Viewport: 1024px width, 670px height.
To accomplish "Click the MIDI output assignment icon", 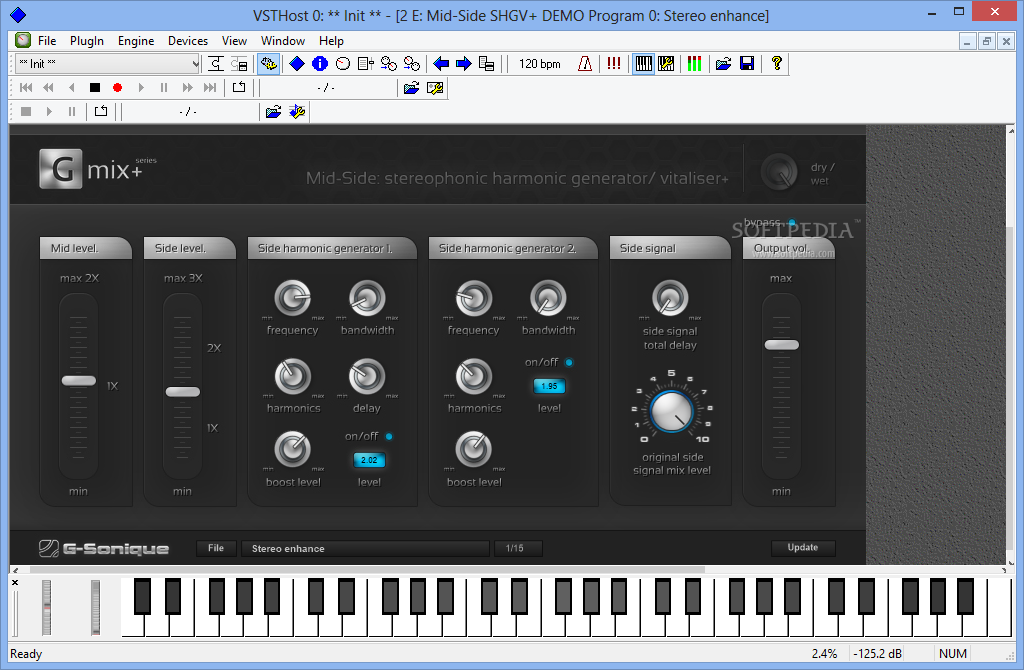I will (x=411, y=63).
